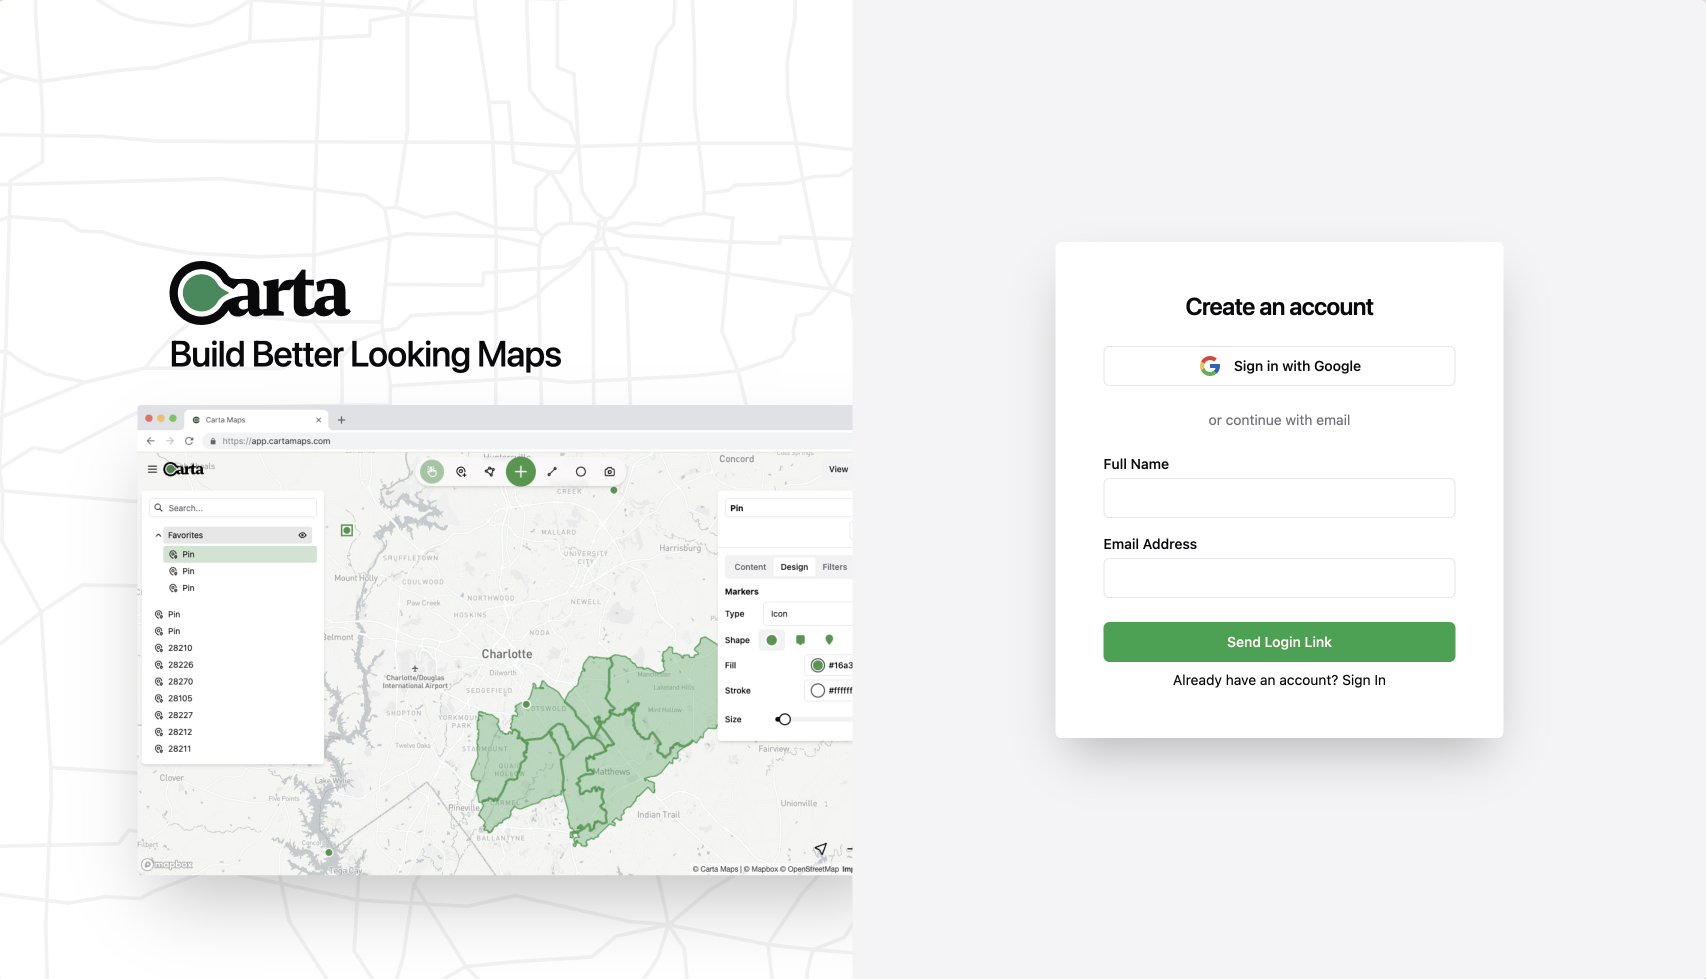Select the Carta Maps browser tab
1706x979 pixels.
(x=256, y=420)
